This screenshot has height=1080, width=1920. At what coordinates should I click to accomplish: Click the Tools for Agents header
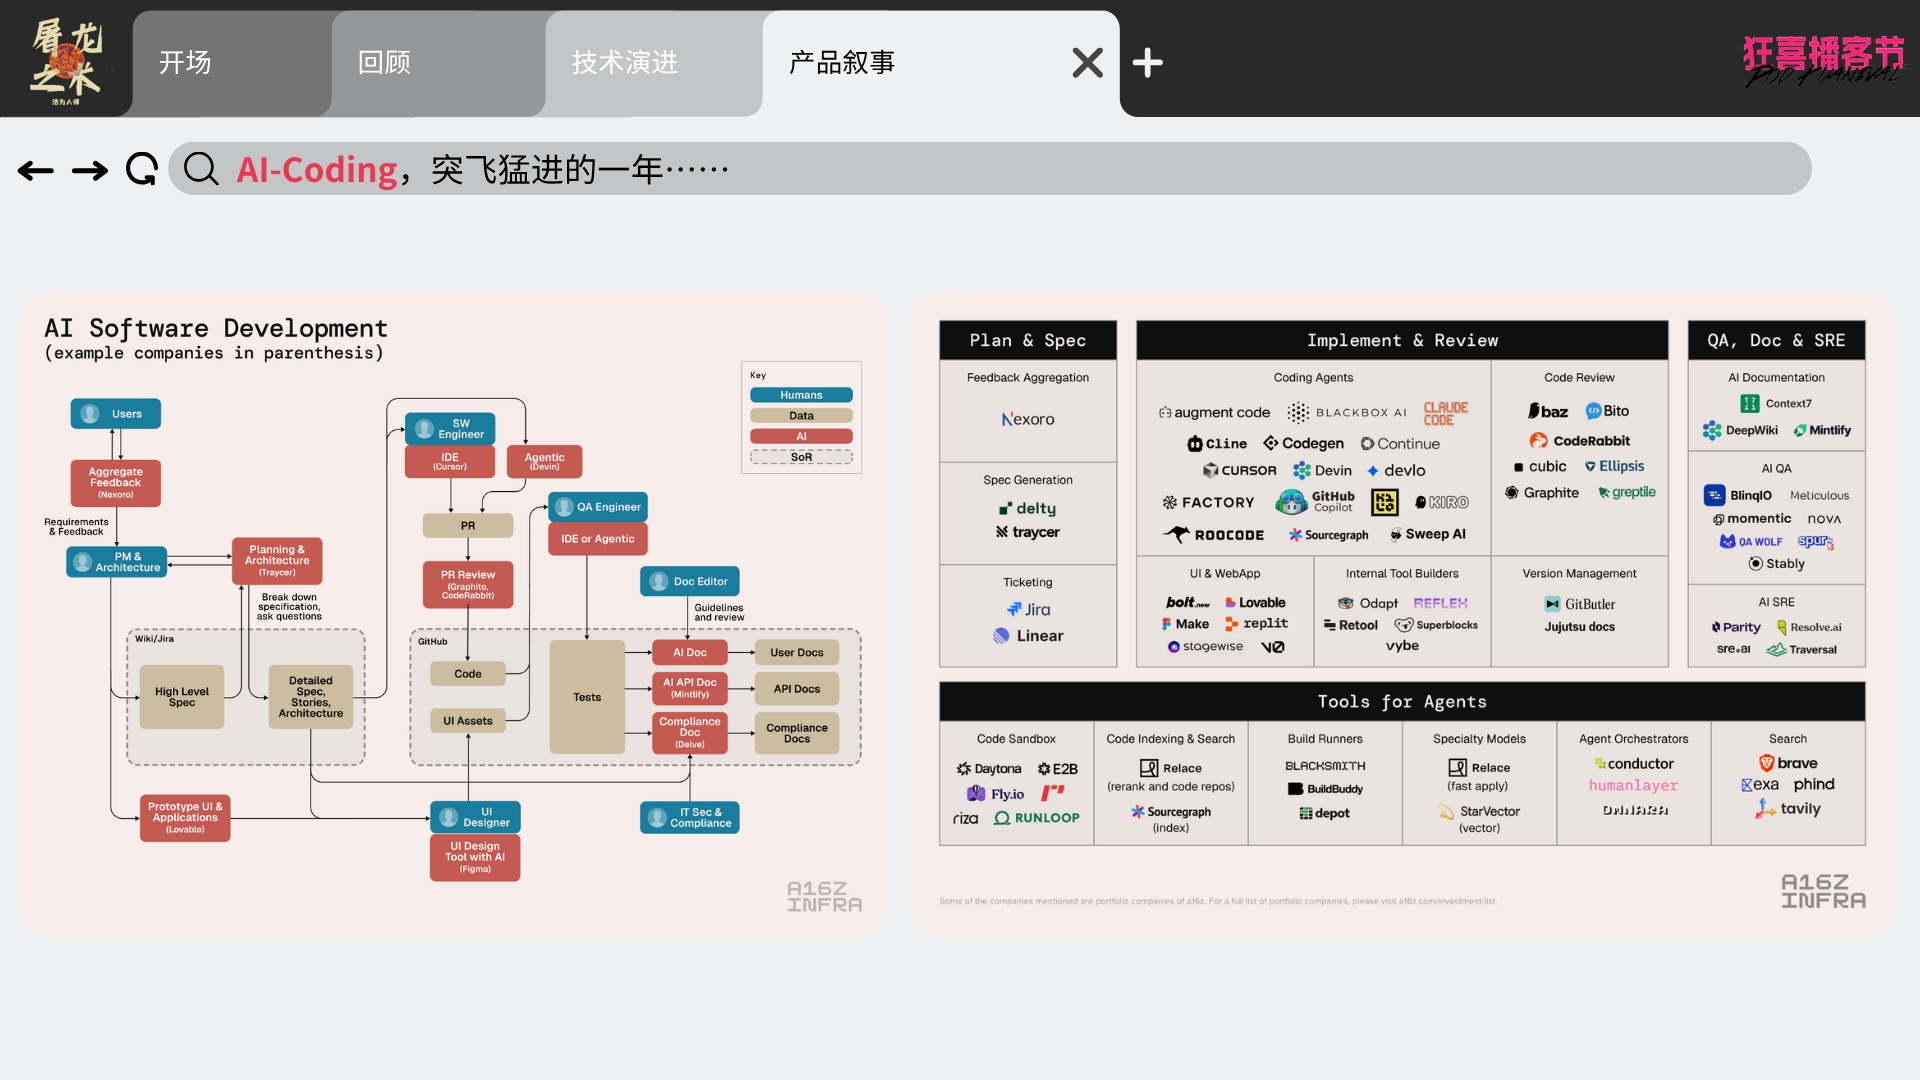(x=1401, y=702)
